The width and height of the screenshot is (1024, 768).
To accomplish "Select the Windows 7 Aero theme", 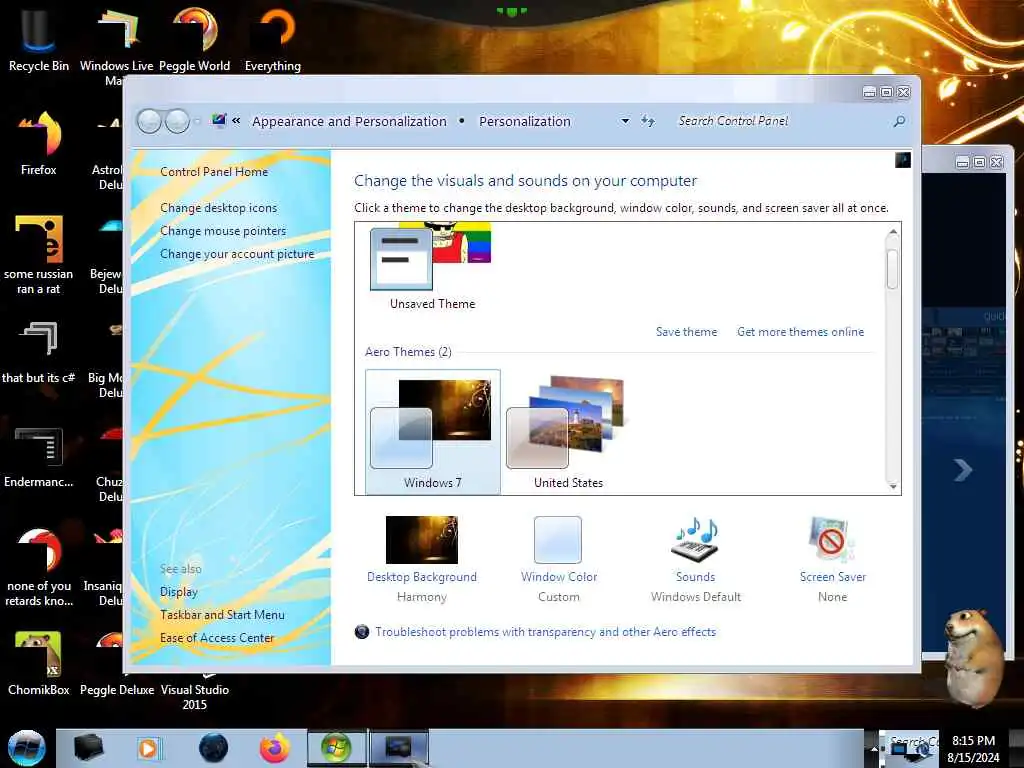I will click(432, 431).
